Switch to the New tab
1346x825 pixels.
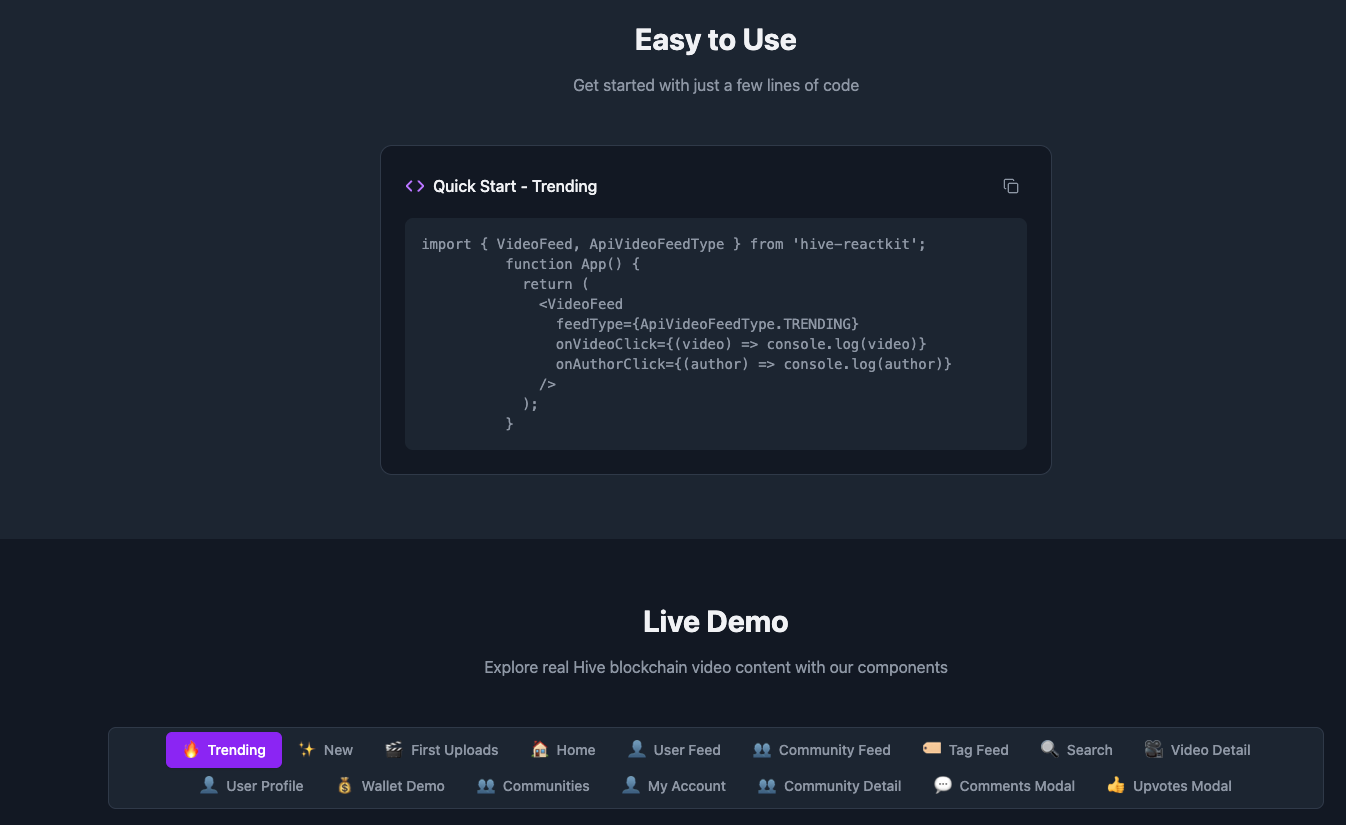[x=326, y=750]
